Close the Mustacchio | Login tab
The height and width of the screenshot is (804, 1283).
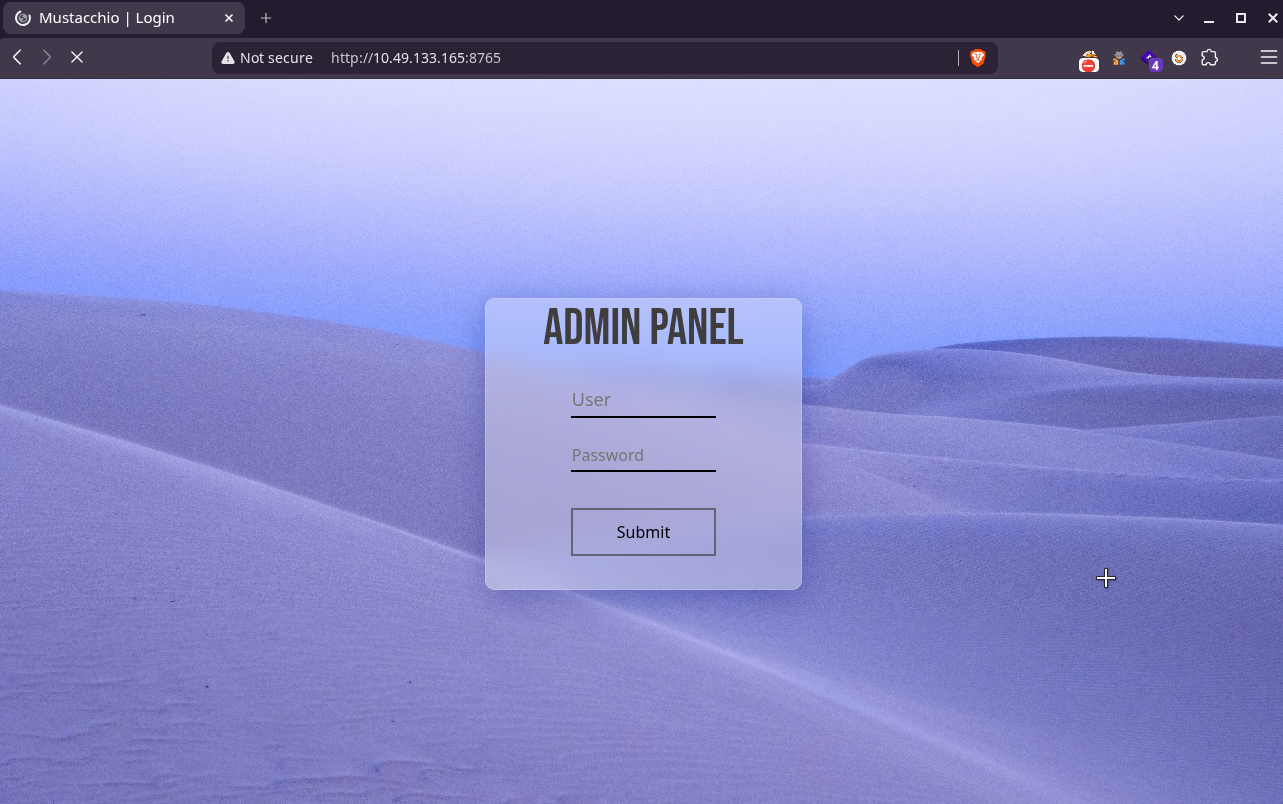pos(229,18)
